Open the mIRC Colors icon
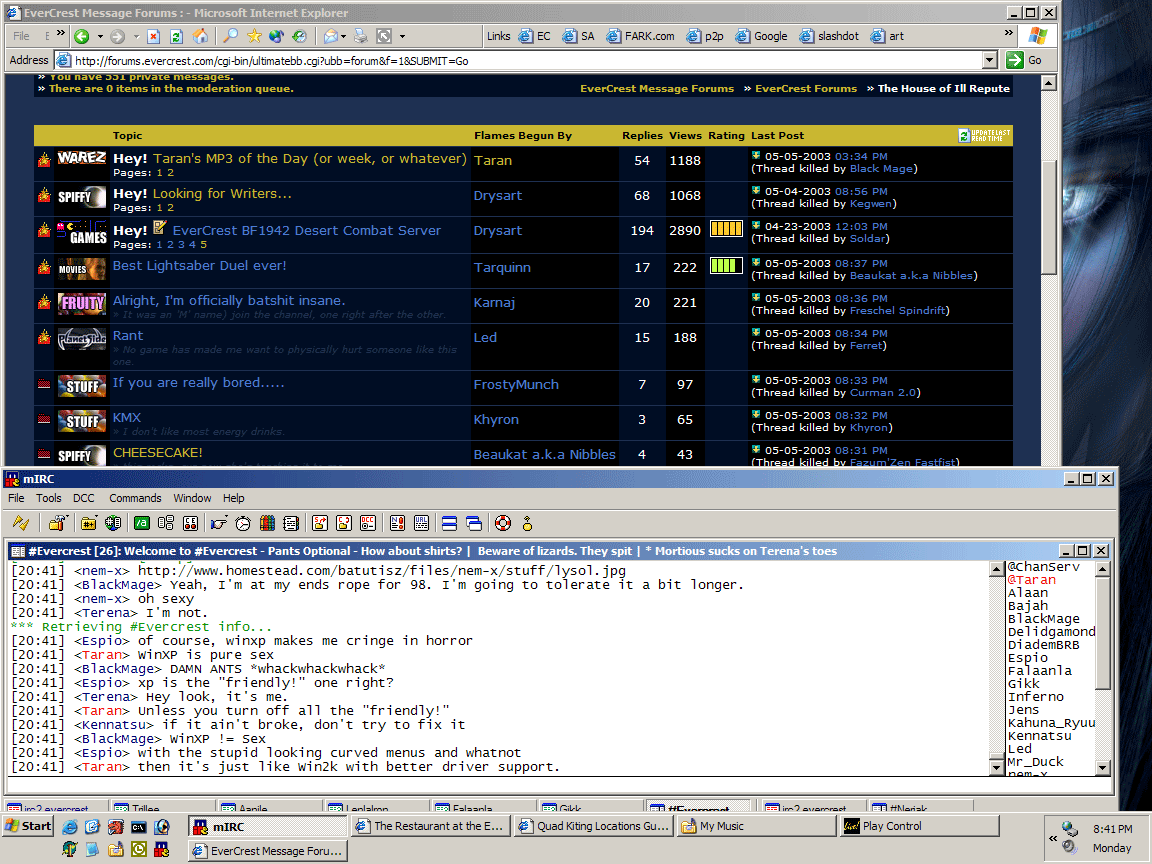The width and height of the screenshot is (1152, 864). [x=267, y=523]
